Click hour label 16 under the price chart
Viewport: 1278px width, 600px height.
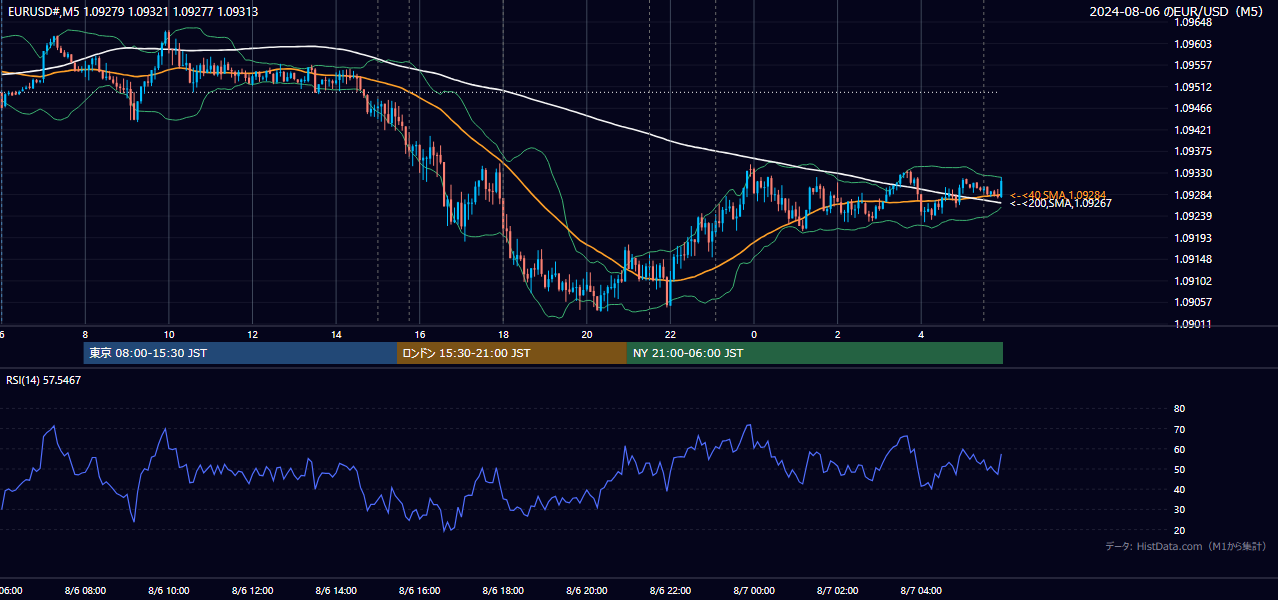(x=420, y=334)
